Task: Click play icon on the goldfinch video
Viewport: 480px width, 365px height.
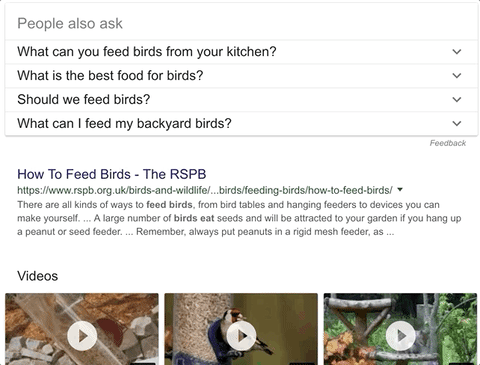Action: [241, 336]
